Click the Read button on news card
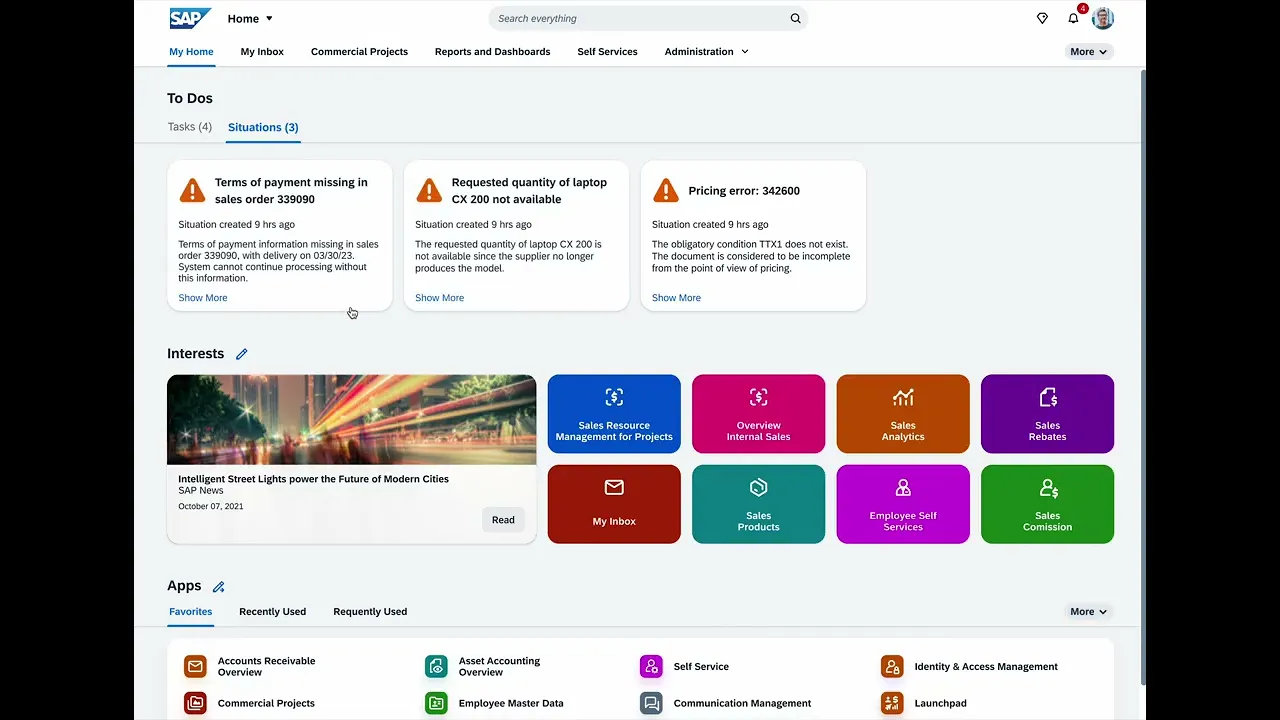The width and height of the screenshot is (1280, 720). [503, 519]
